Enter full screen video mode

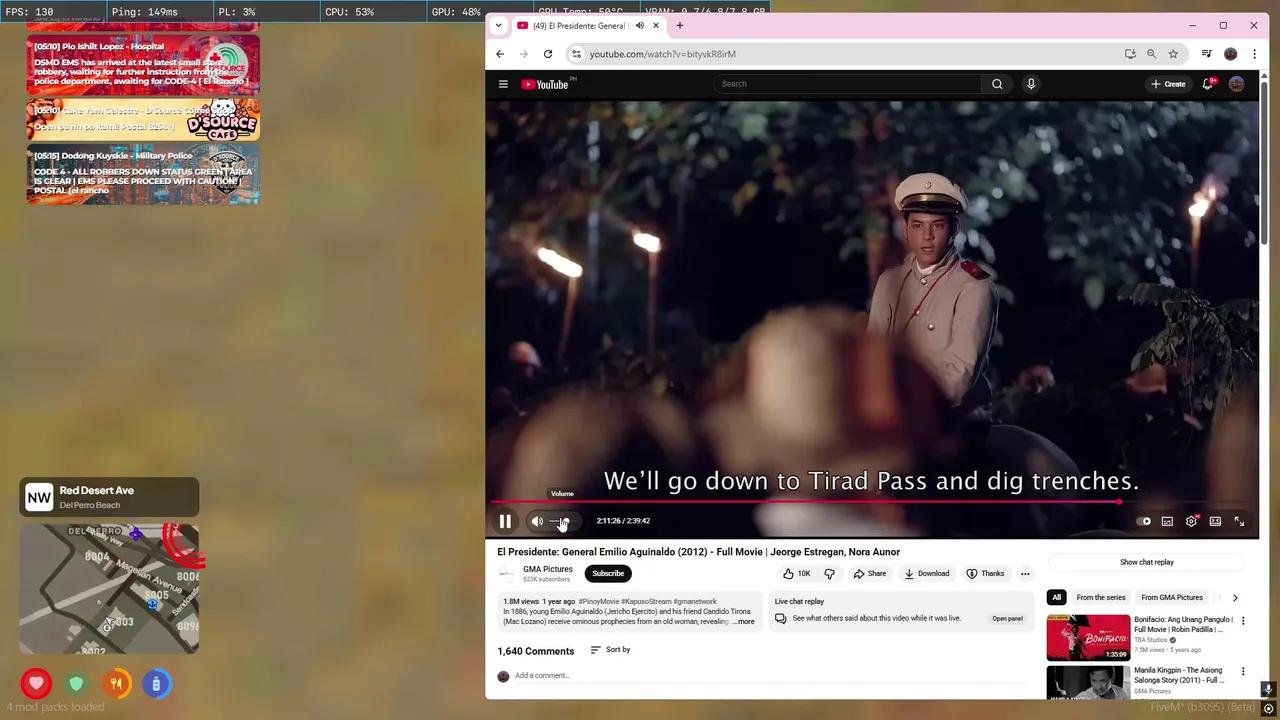click(x=1239, y=521)
